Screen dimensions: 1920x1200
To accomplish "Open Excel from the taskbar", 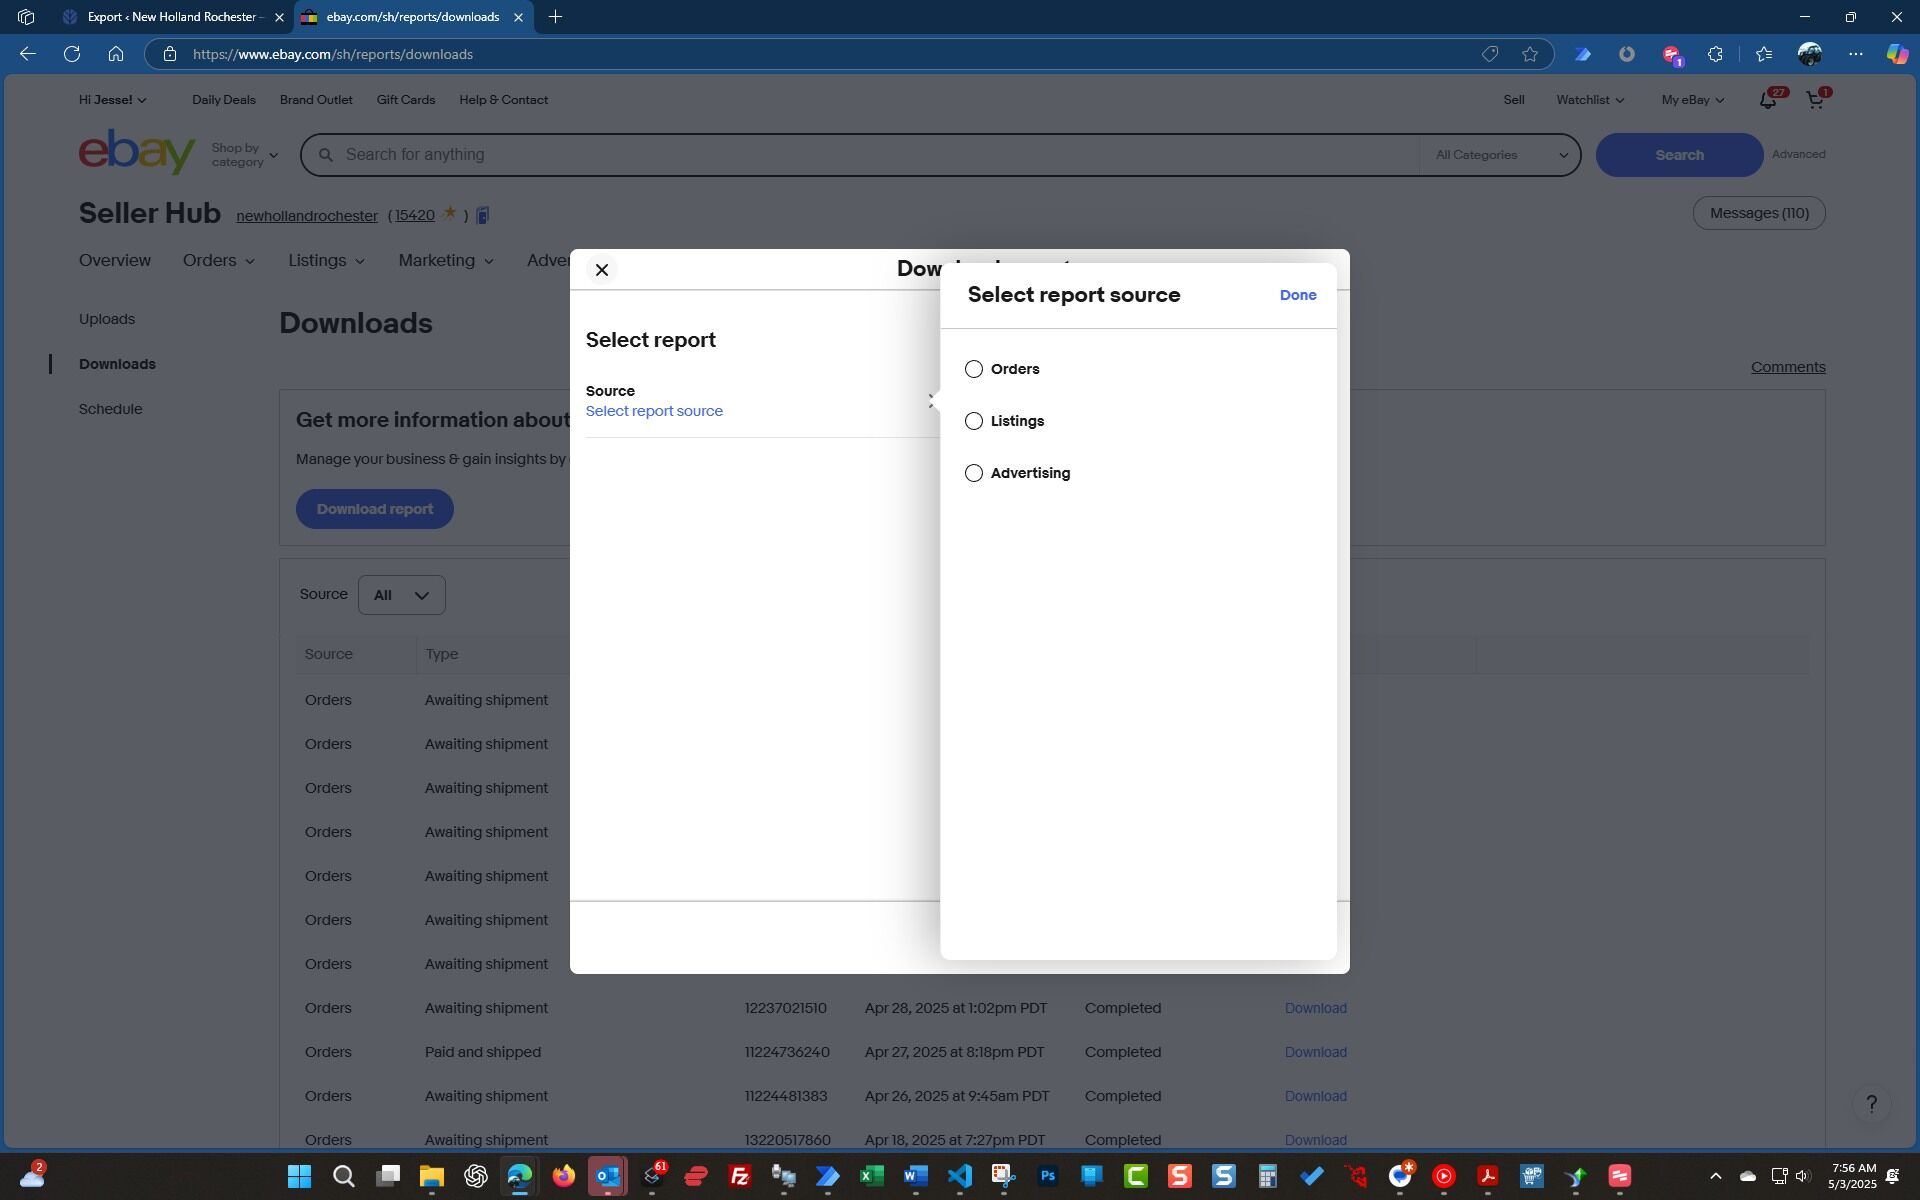I will click(871, 1176).
